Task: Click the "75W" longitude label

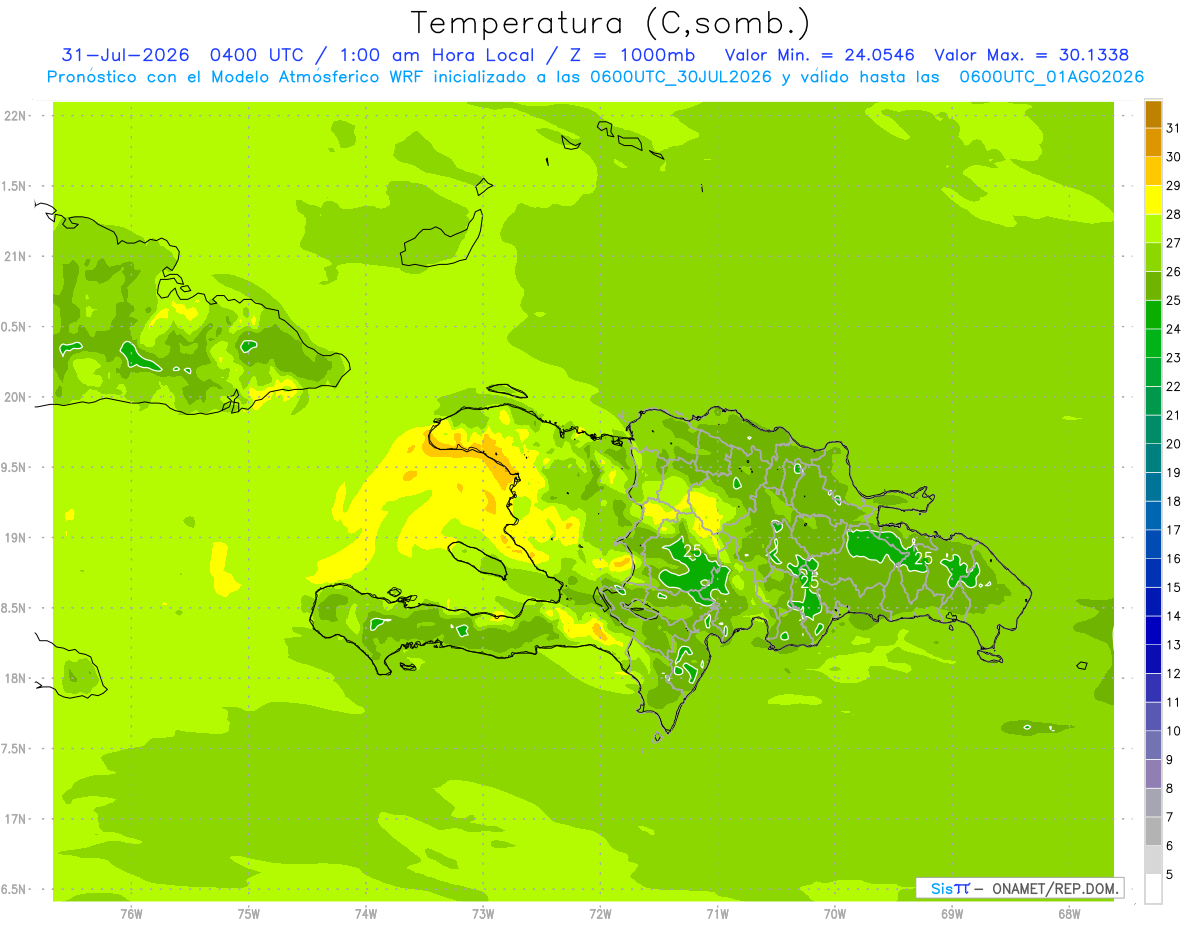Action: (249, 914)
